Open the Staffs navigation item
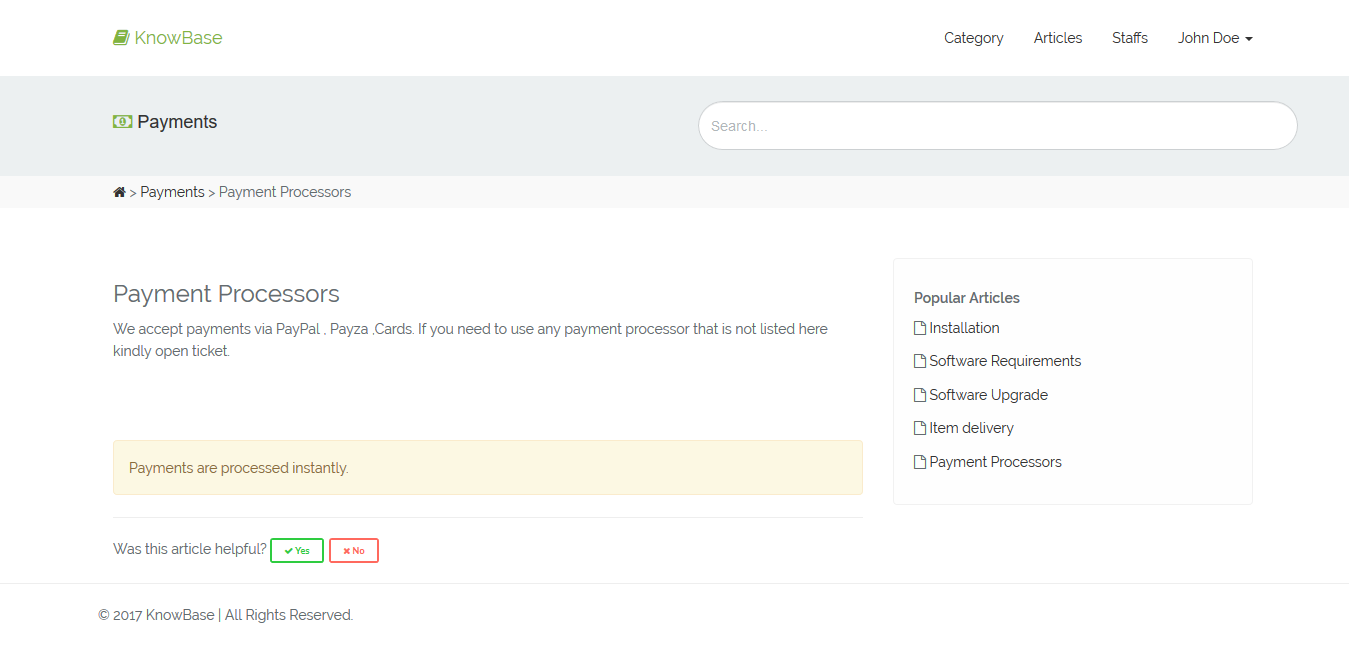1349x659 pixels. point(1129,38)
